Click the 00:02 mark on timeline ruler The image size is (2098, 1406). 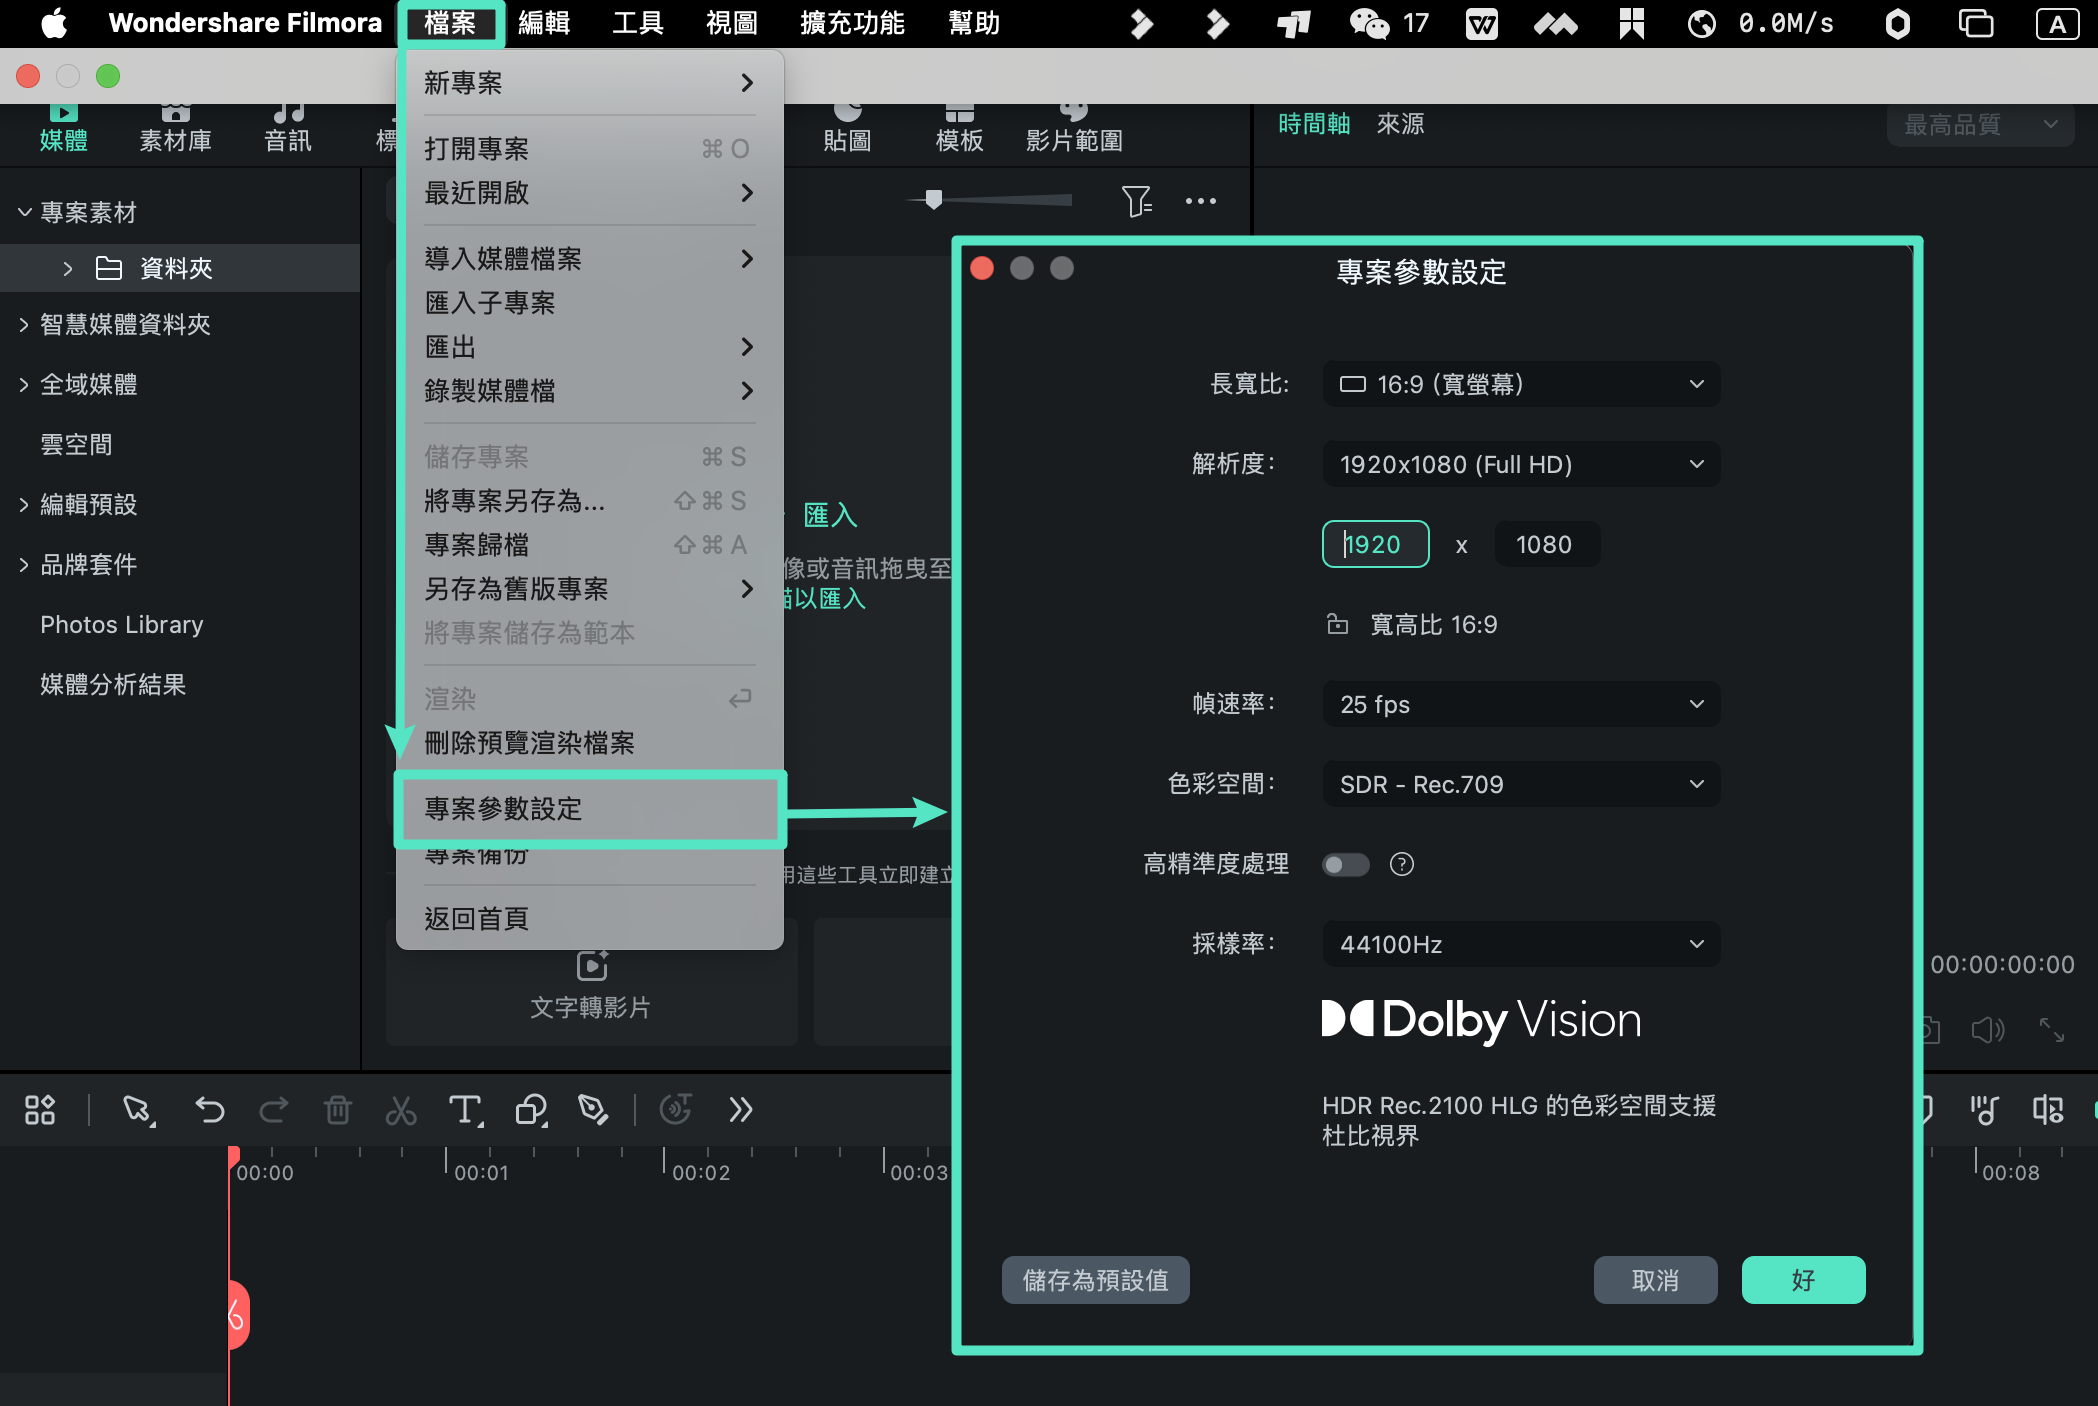701,1172
